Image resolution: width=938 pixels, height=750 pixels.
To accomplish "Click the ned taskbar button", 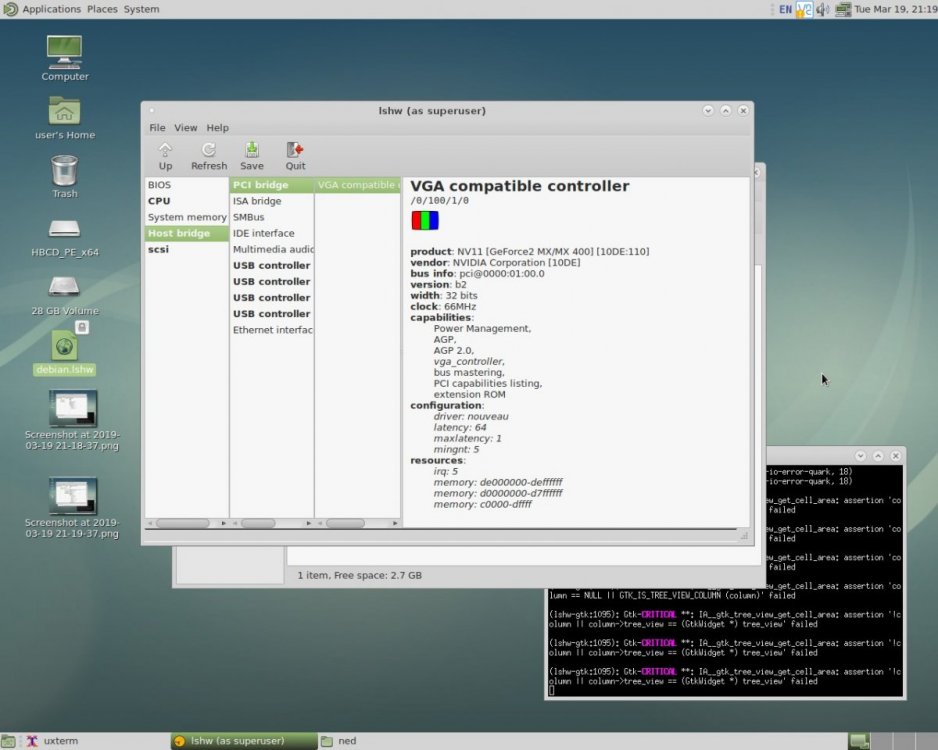I will click(347, 741).
